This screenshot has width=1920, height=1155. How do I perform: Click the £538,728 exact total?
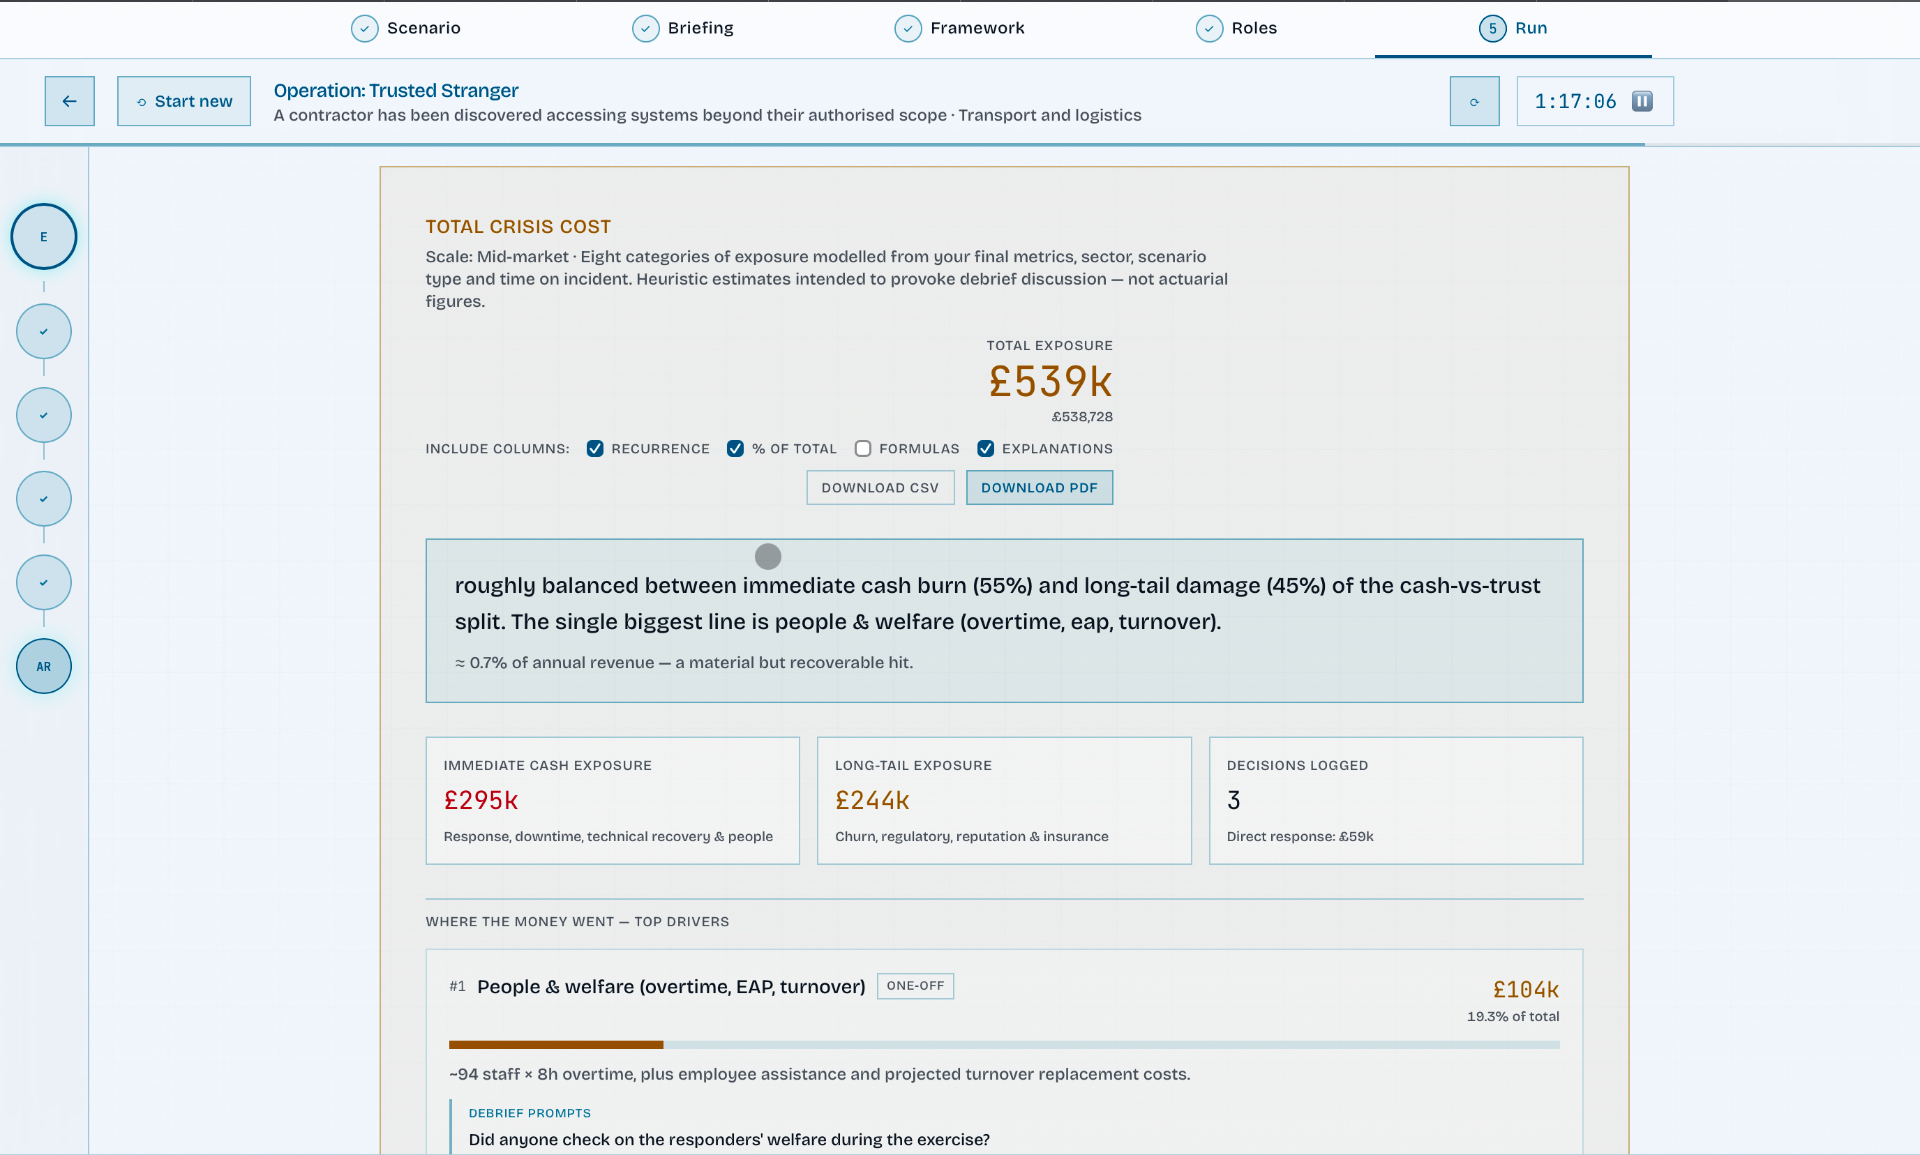point(1082,417)
